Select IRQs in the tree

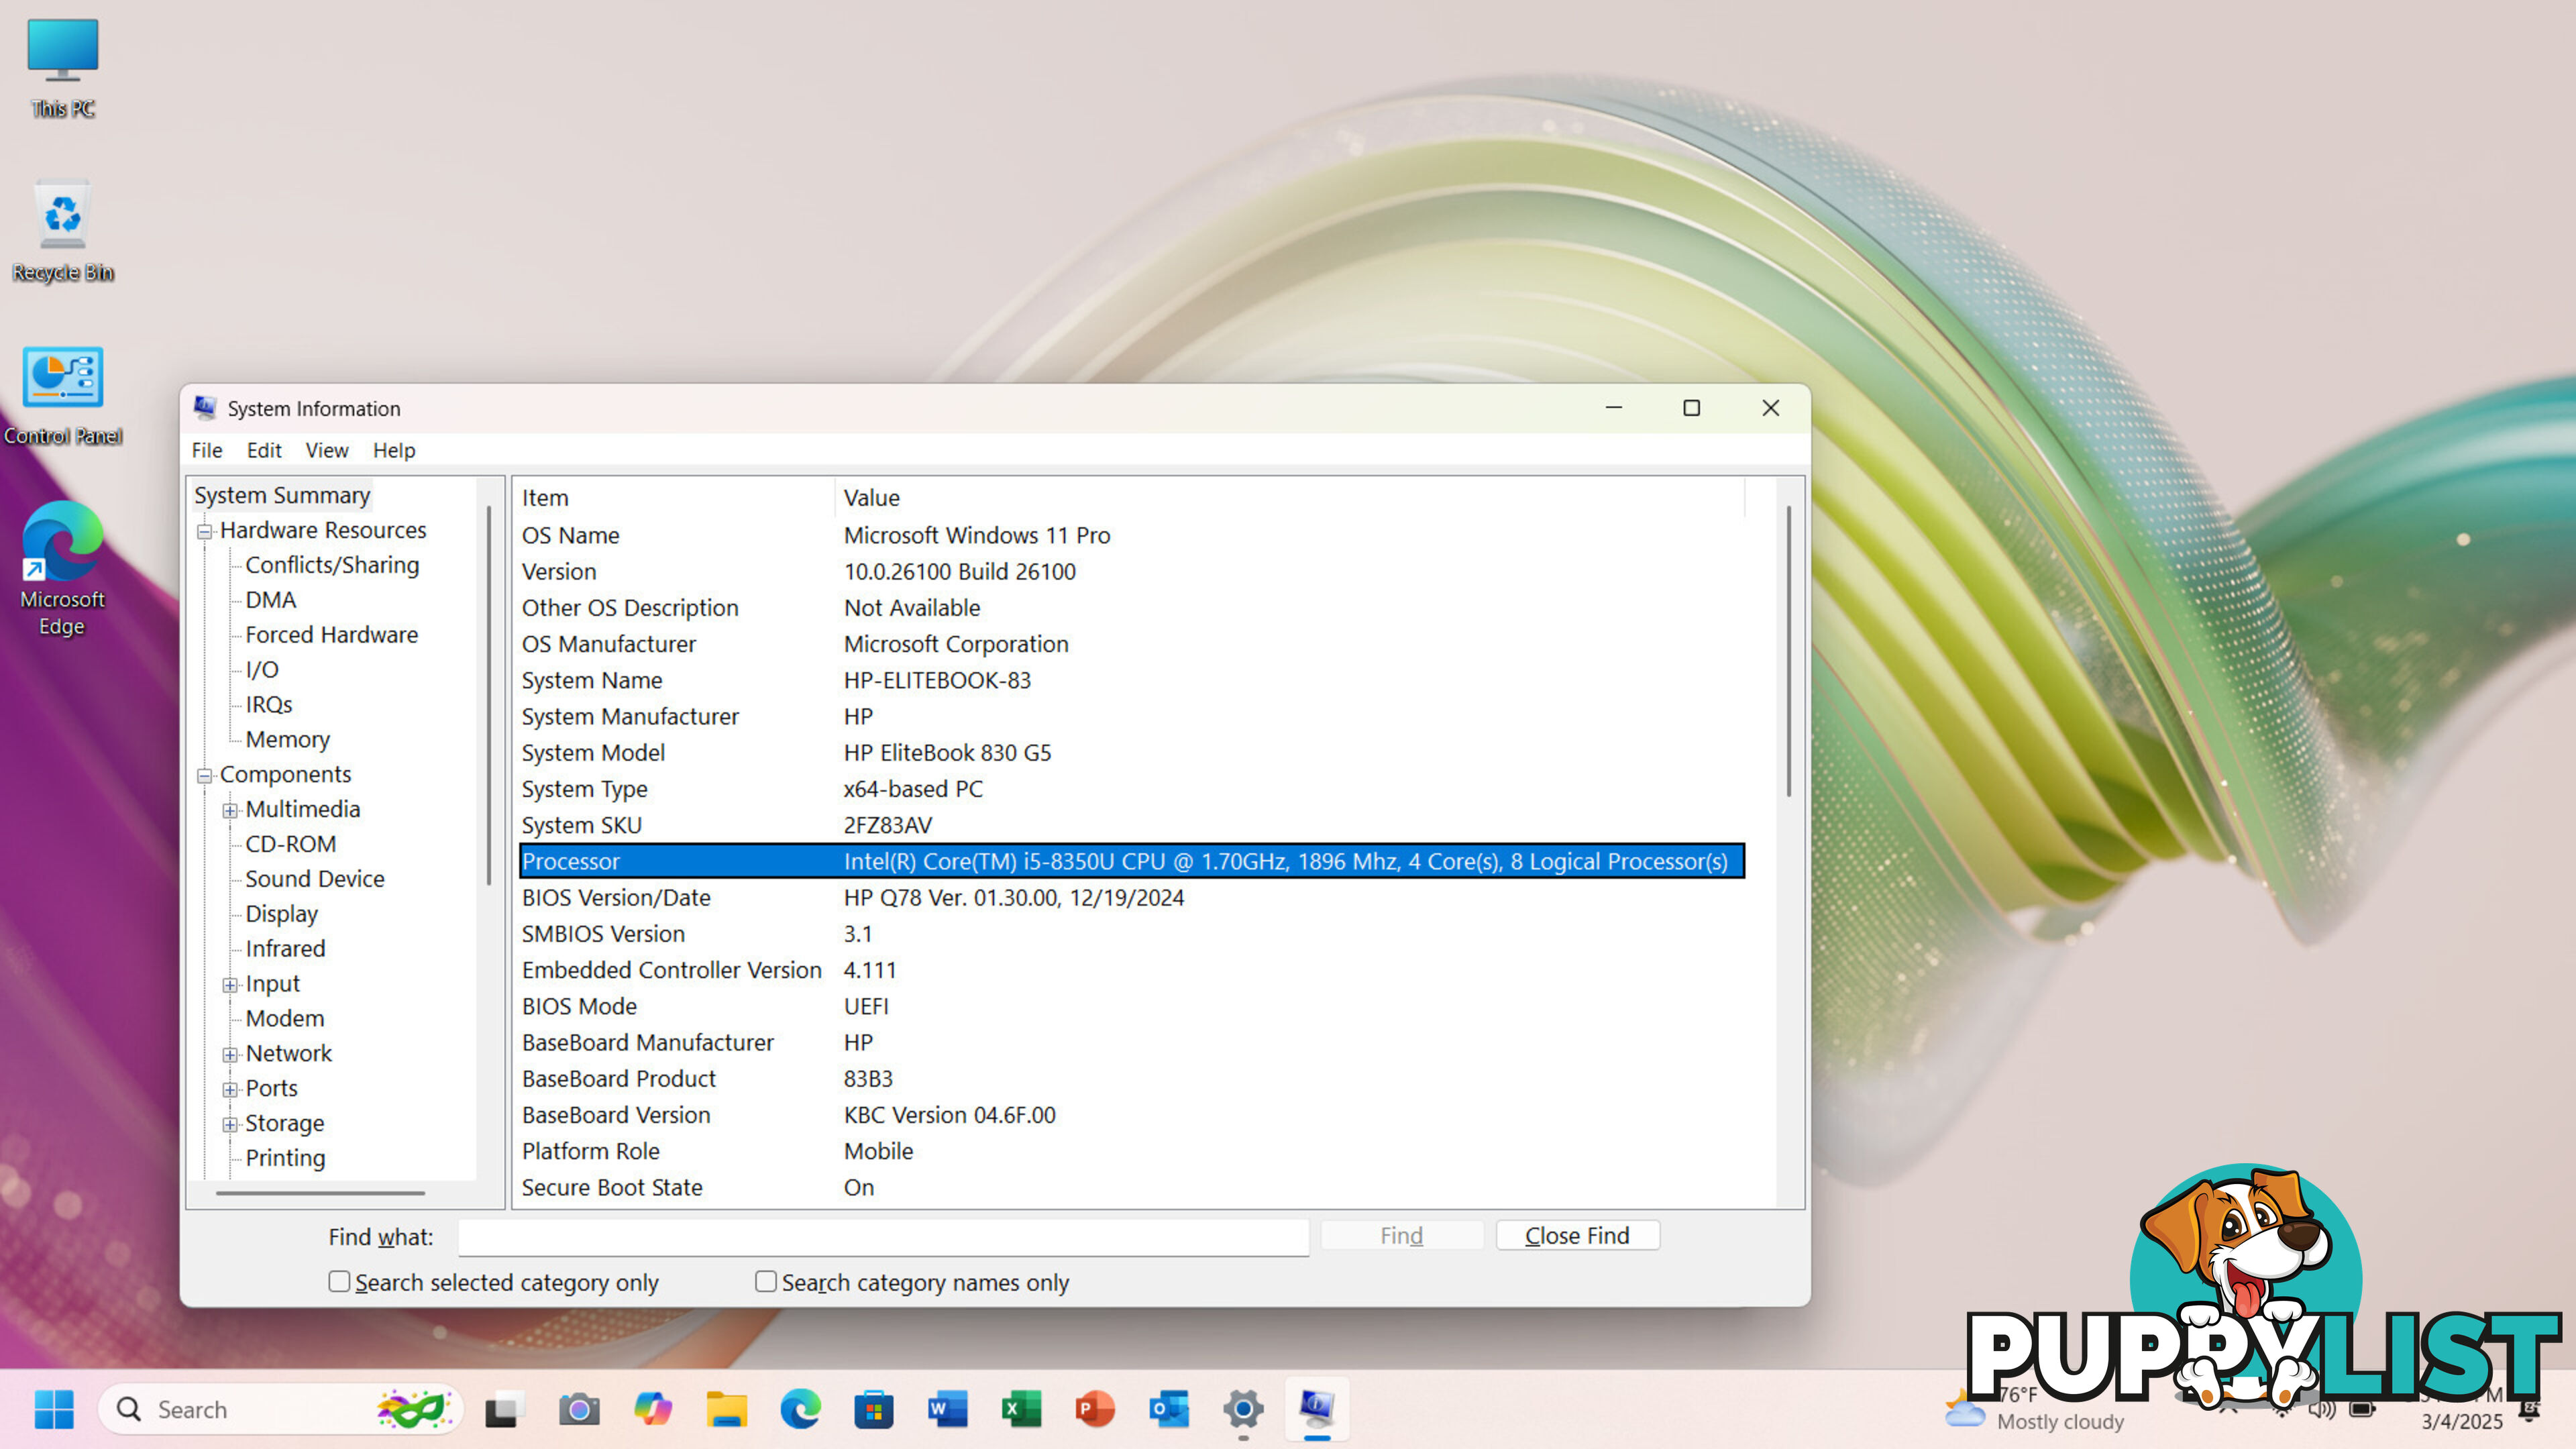(x=269, y=705)
